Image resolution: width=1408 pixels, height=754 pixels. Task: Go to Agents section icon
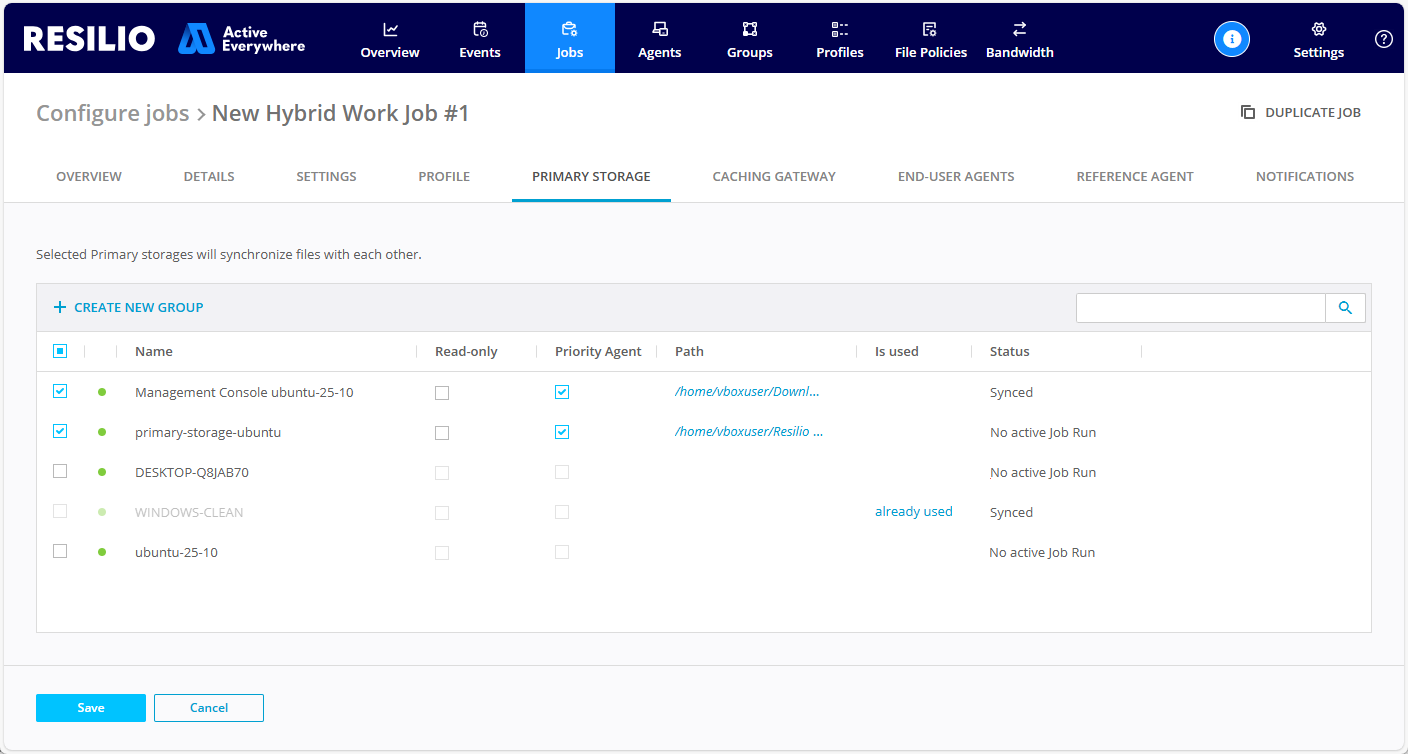click(660, 29)
